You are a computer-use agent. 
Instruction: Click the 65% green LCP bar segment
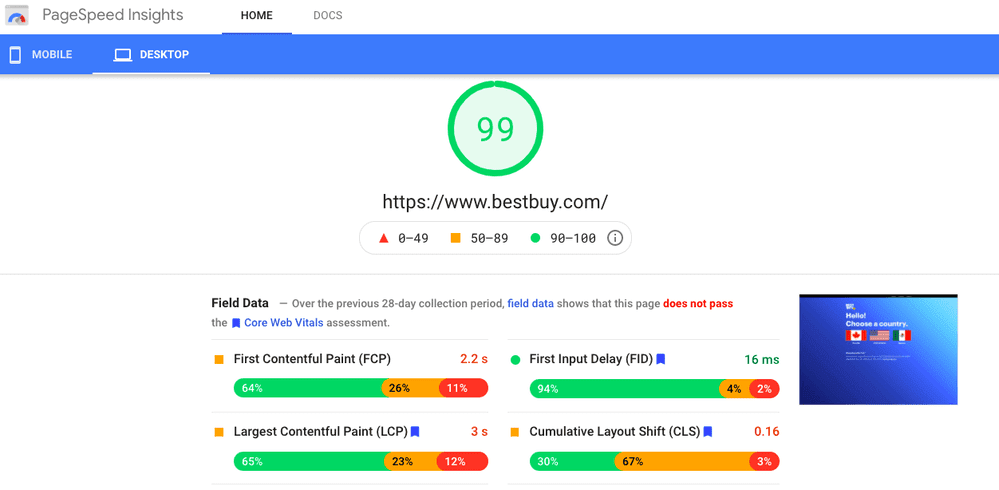[x=310, y=461]
